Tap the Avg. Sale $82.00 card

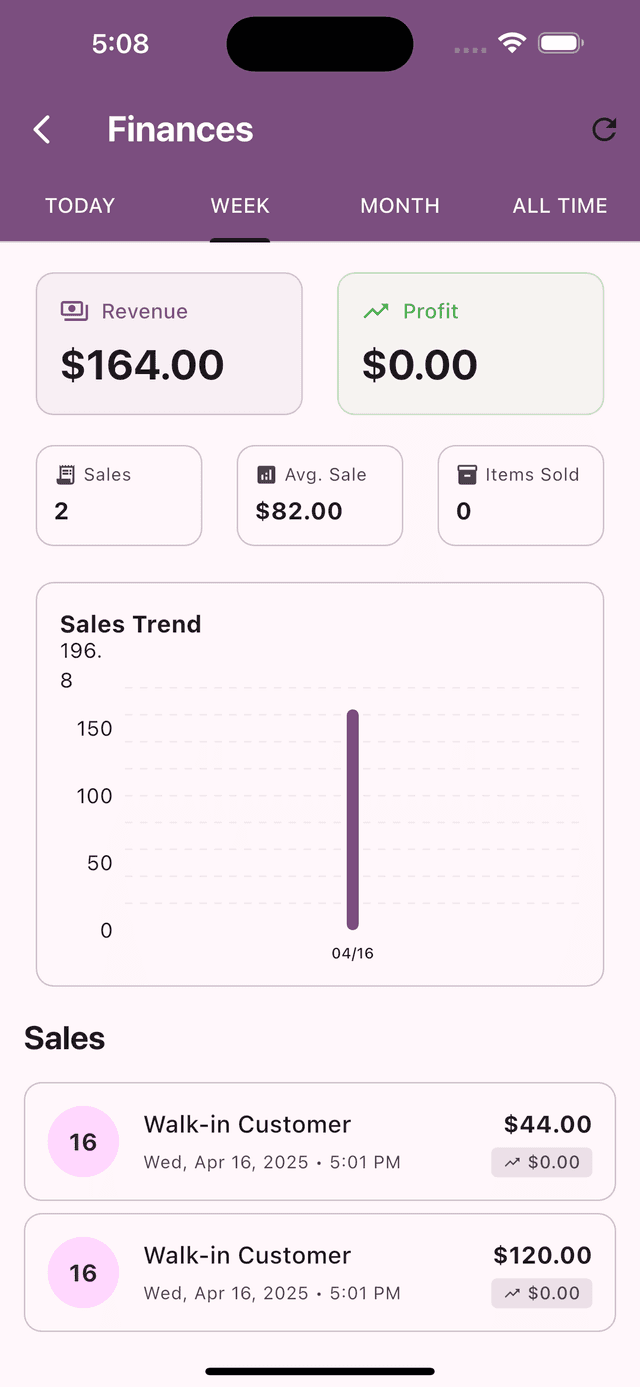click(320, 496)
